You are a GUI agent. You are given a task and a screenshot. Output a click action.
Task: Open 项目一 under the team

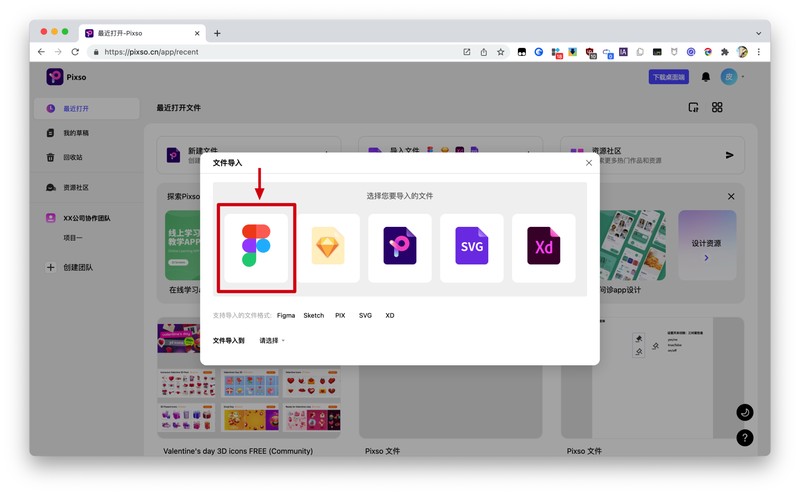[x=72, y=238]
